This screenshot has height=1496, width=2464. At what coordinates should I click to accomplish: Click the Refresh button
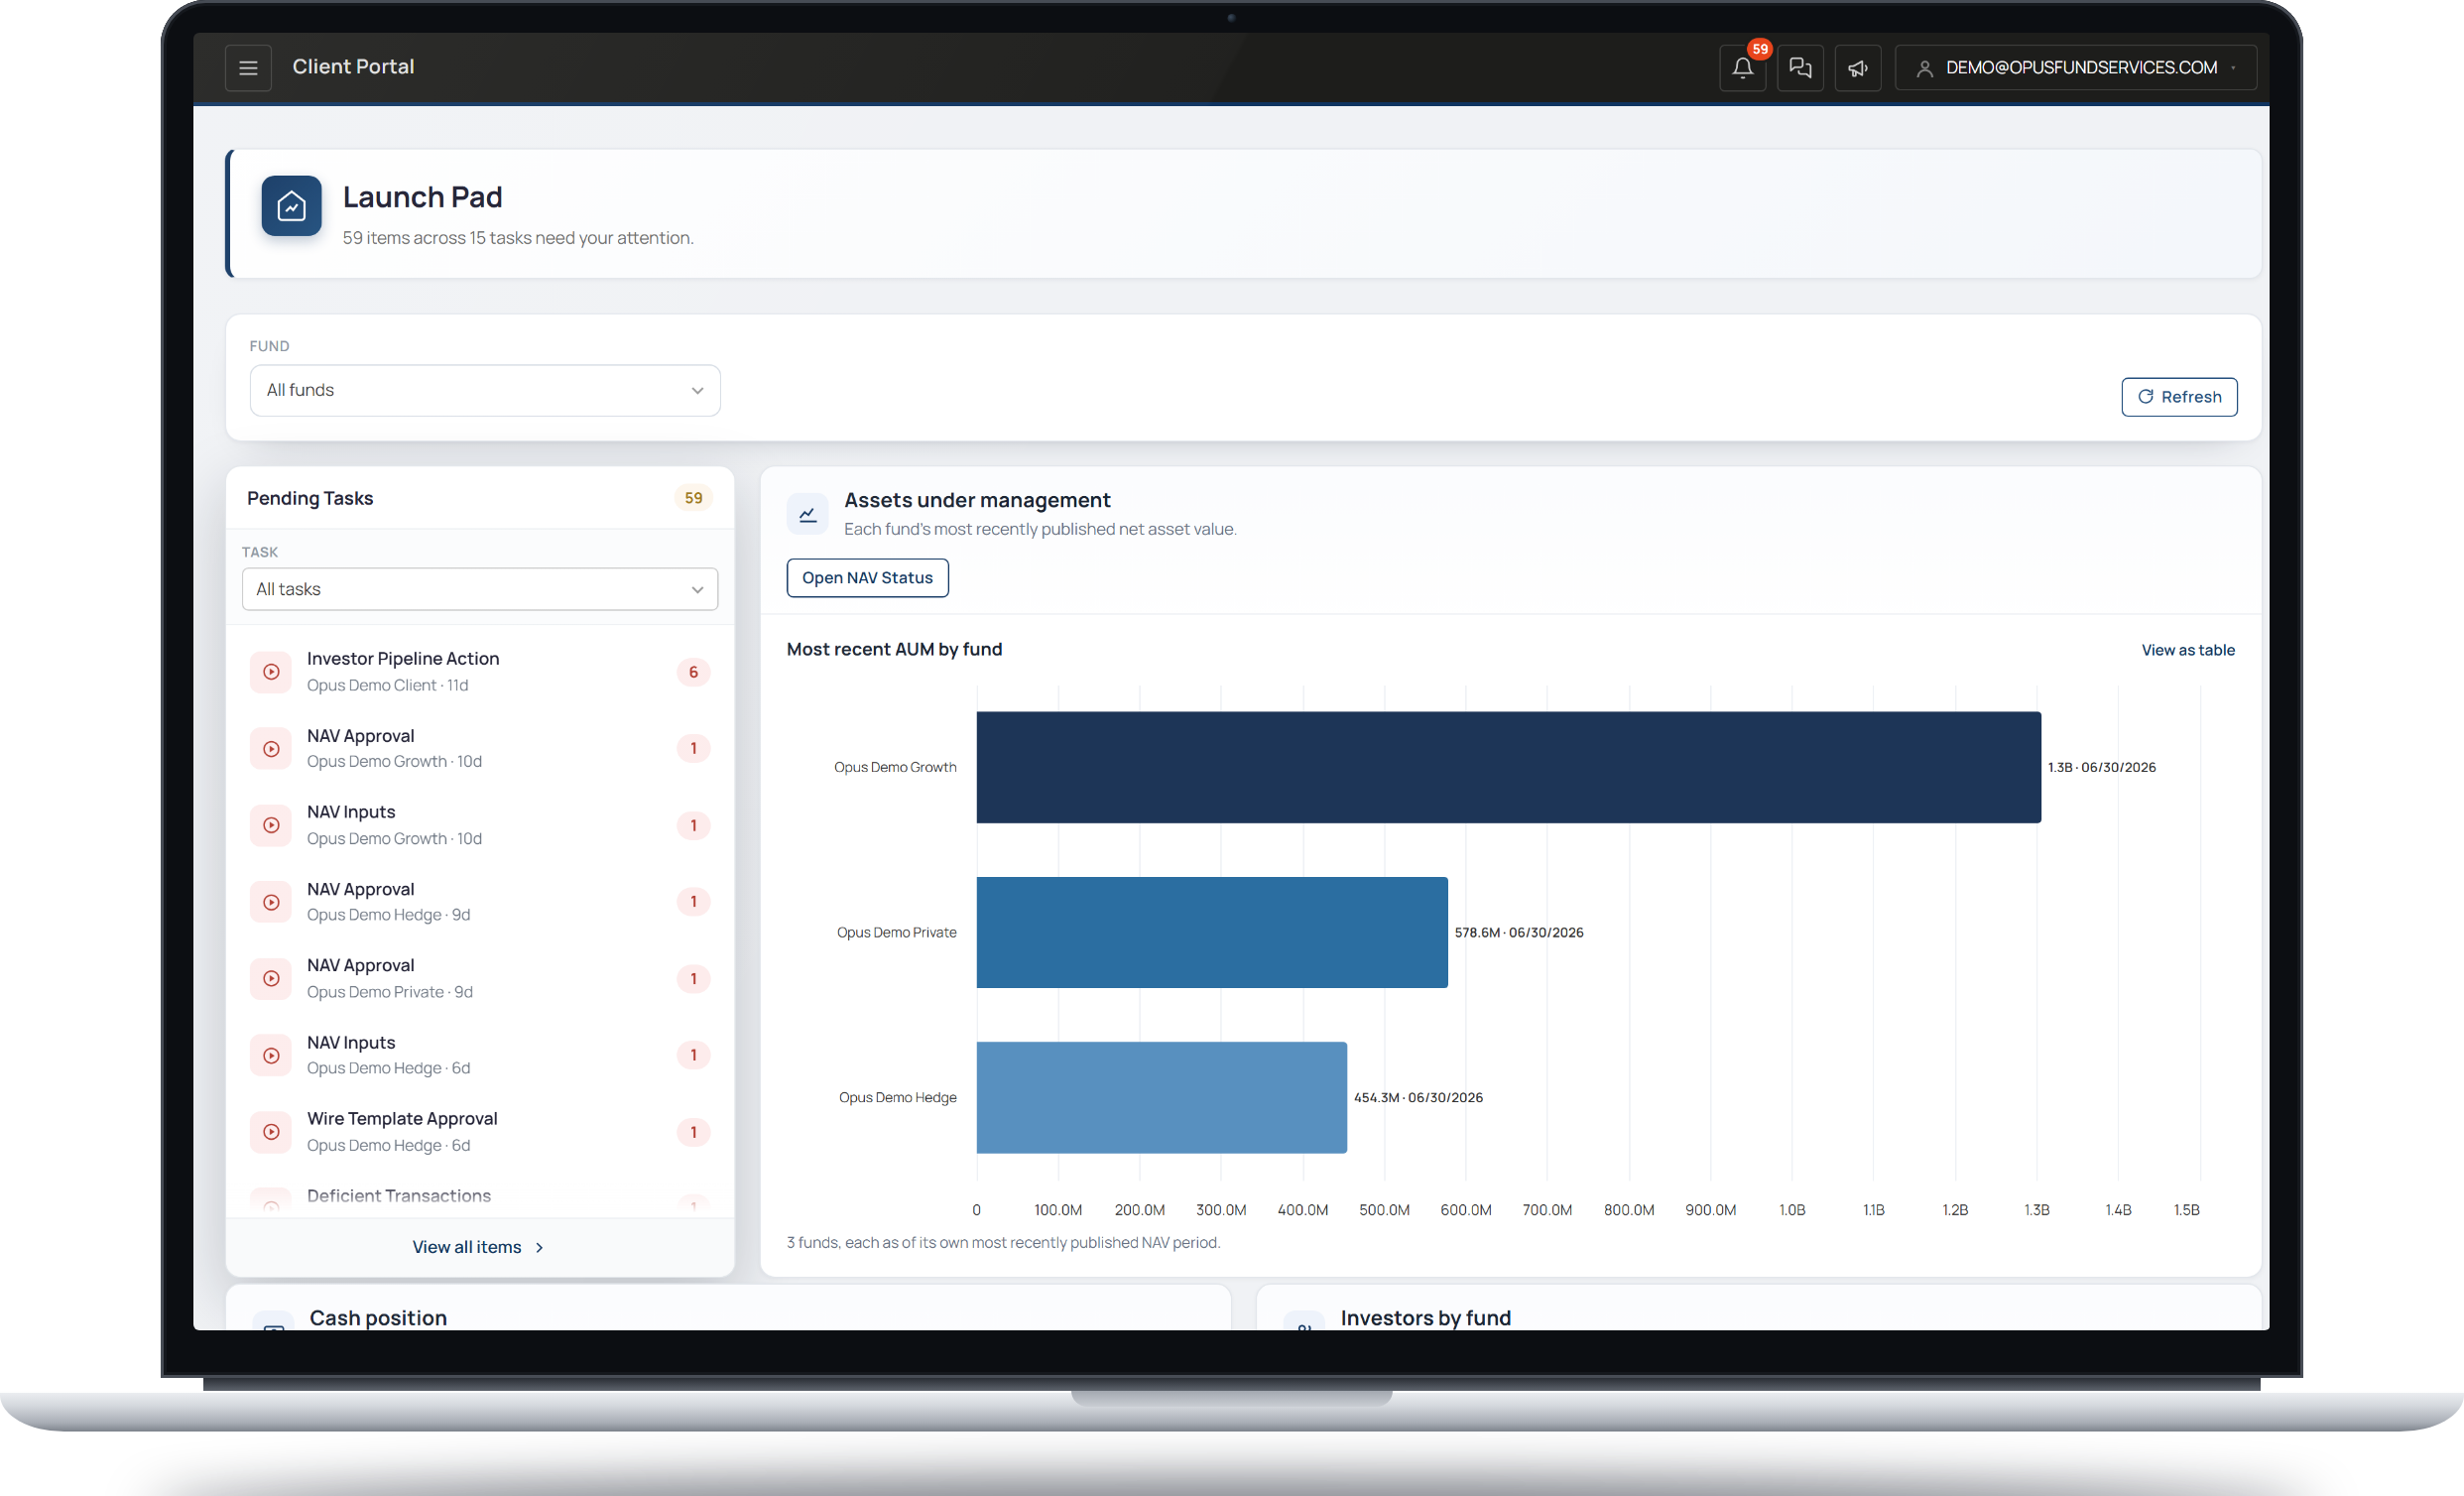coord(2179,397)
